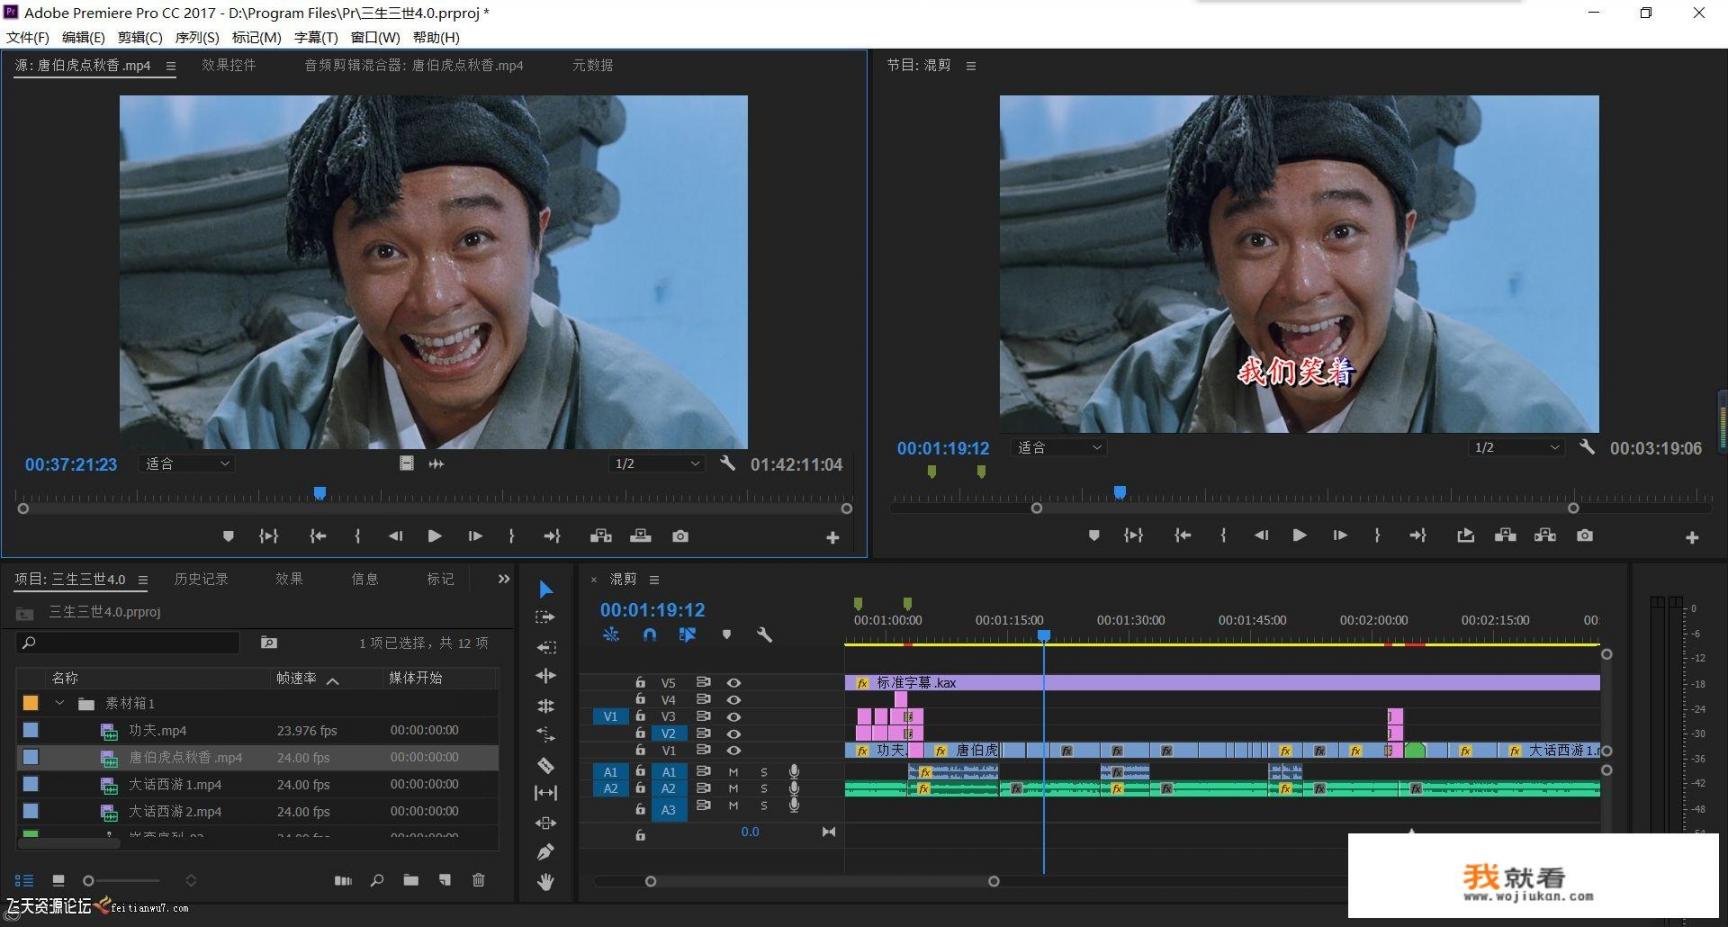The width and height of the screenshot is (1728, 927).
Task: Toggle V2 track targeting
Action: (x=668, y=734)
